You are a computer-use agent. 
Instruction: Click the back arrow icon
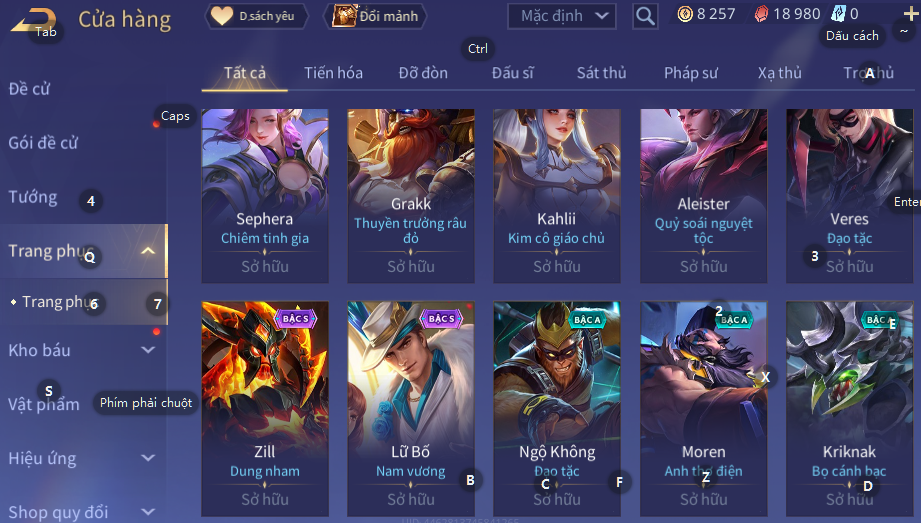coord(33,21)
